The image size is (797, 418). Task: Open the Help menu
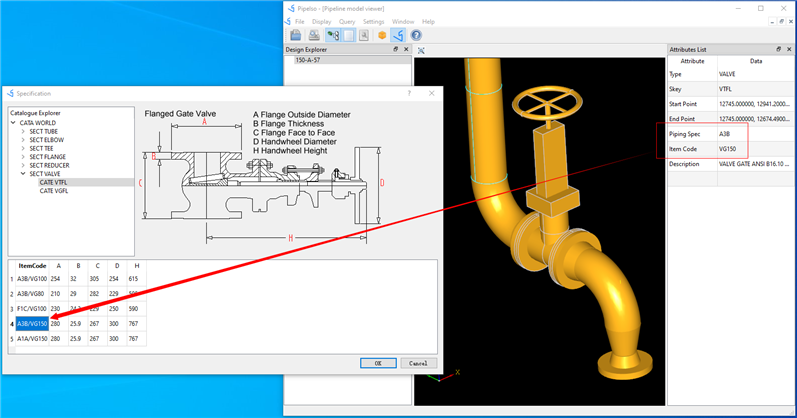428,21
